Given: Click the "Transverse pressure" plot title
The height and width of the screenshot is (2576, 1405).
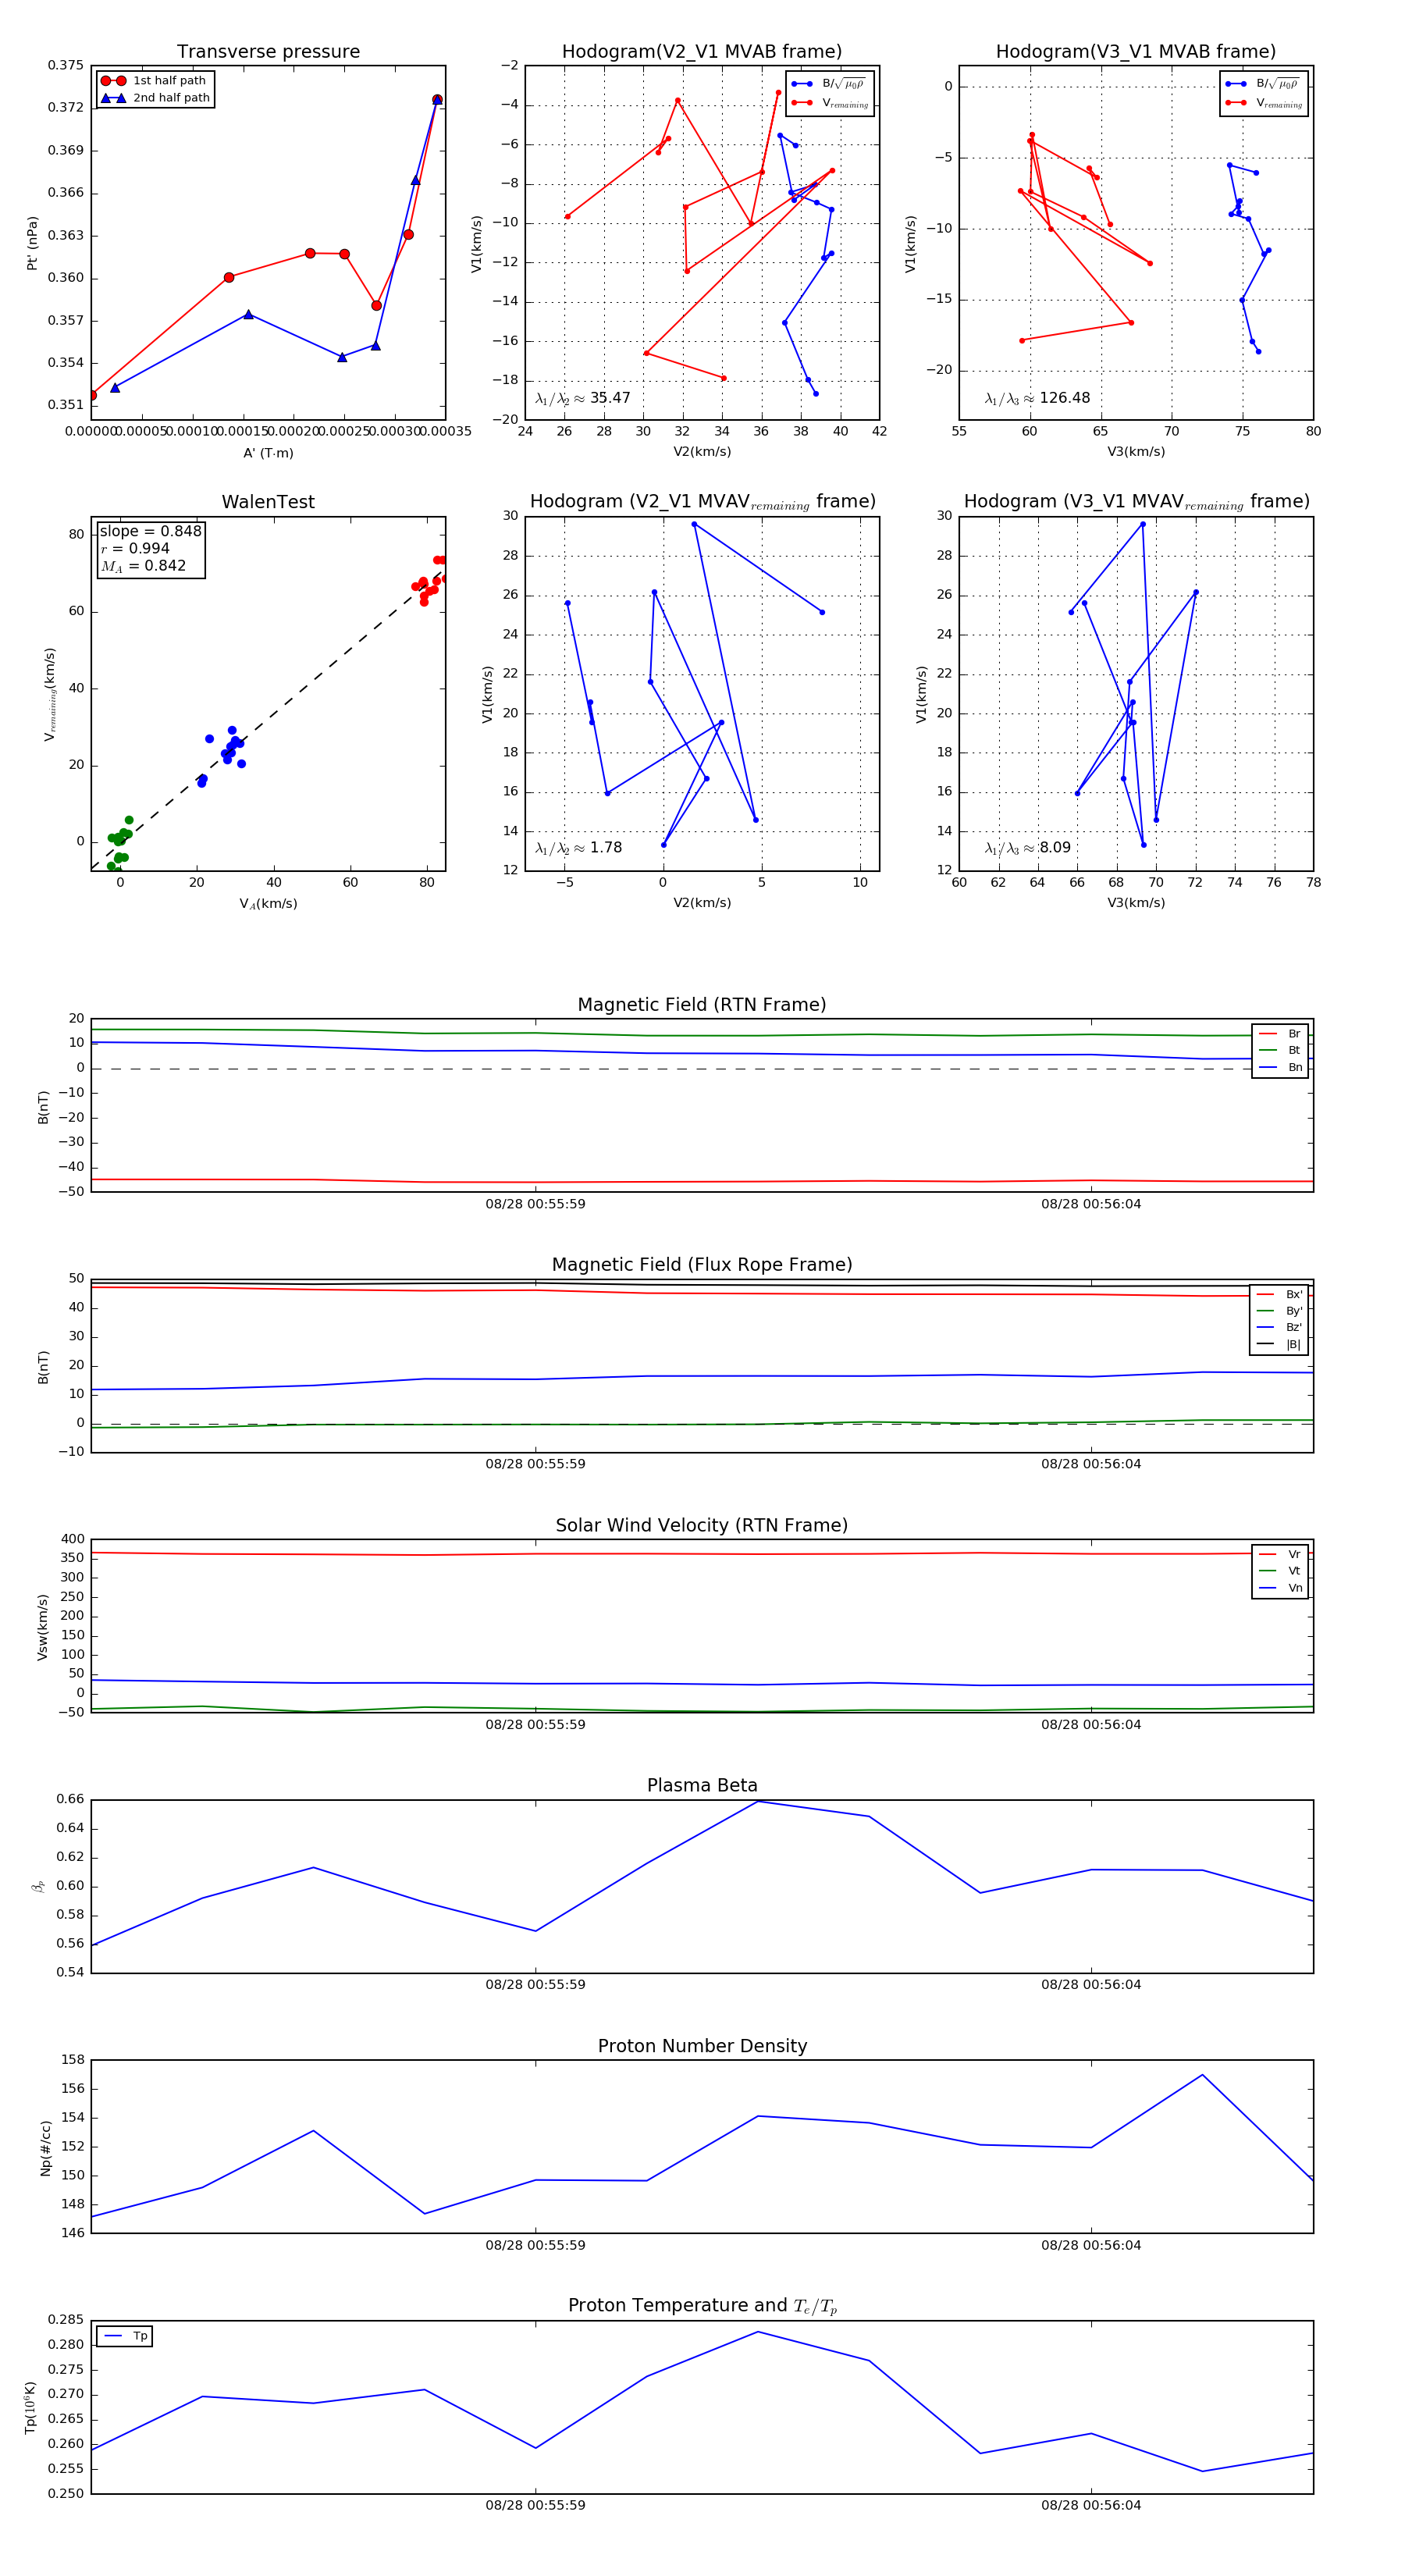Looking at the screenshot, I should 268,52.
